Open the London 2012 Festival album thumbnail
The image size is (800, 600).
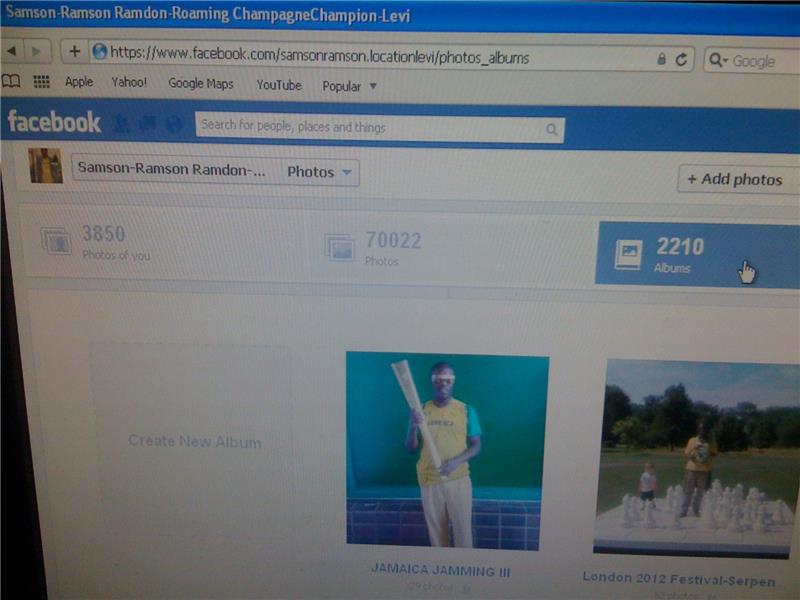696,458
